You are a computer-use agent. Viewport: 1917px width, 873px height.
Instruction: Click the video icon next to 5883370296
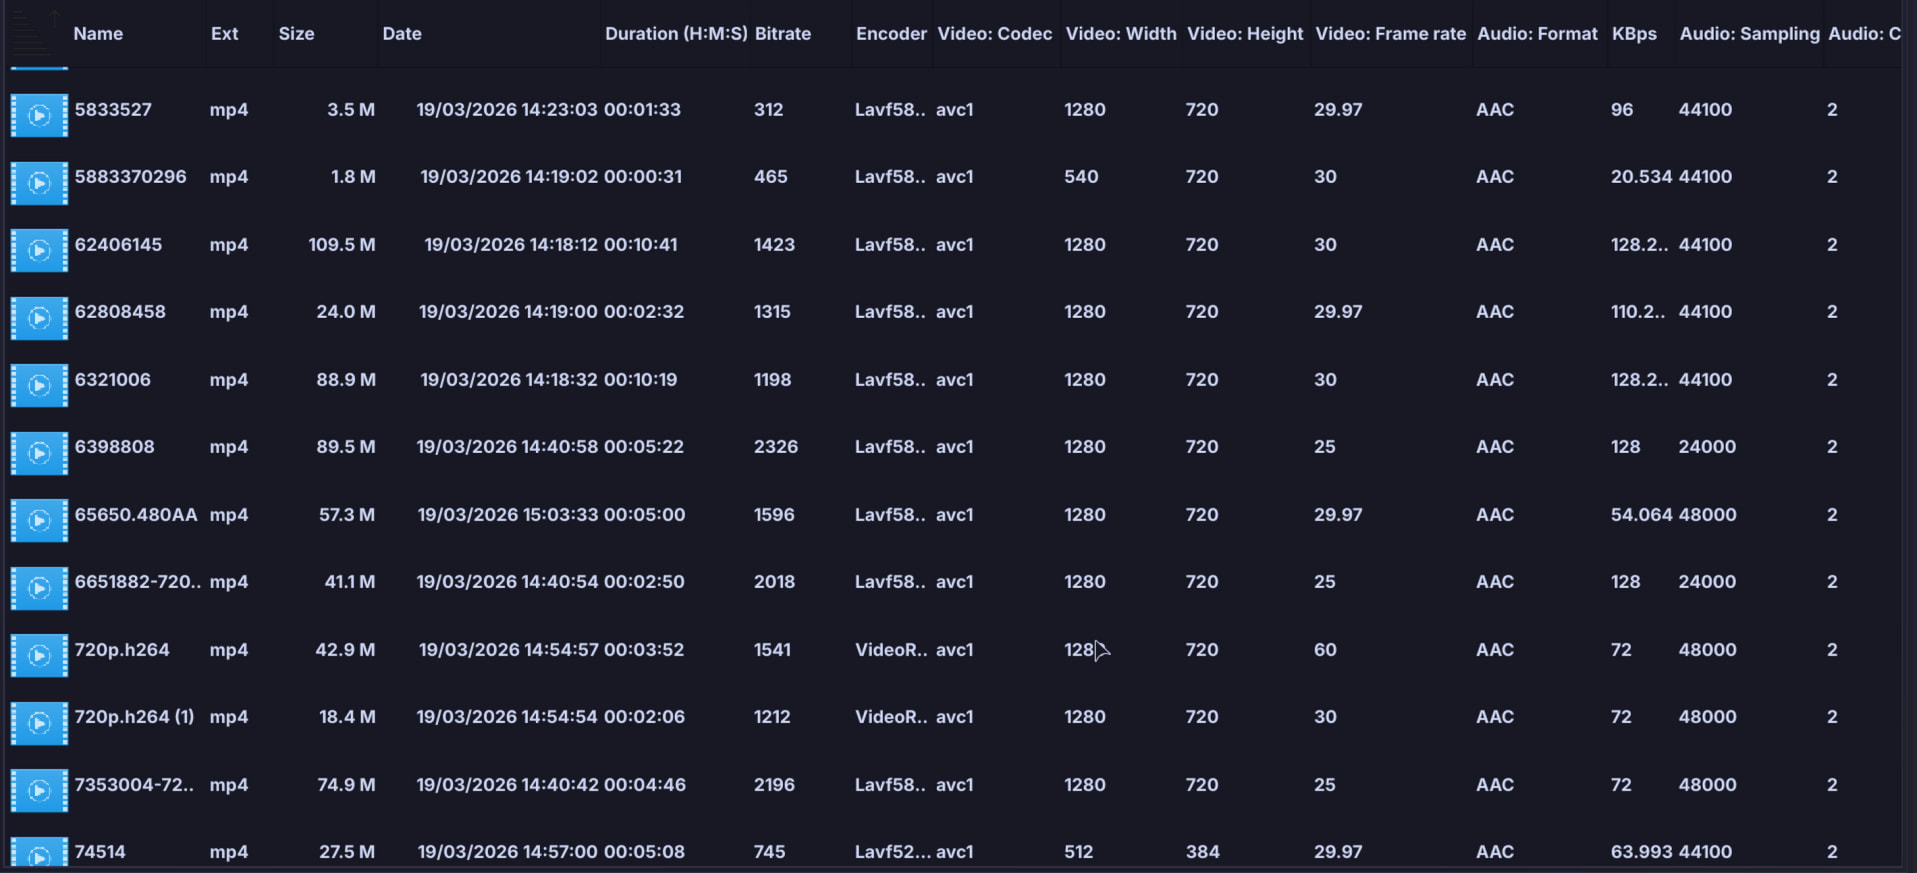tap(39, 182)
